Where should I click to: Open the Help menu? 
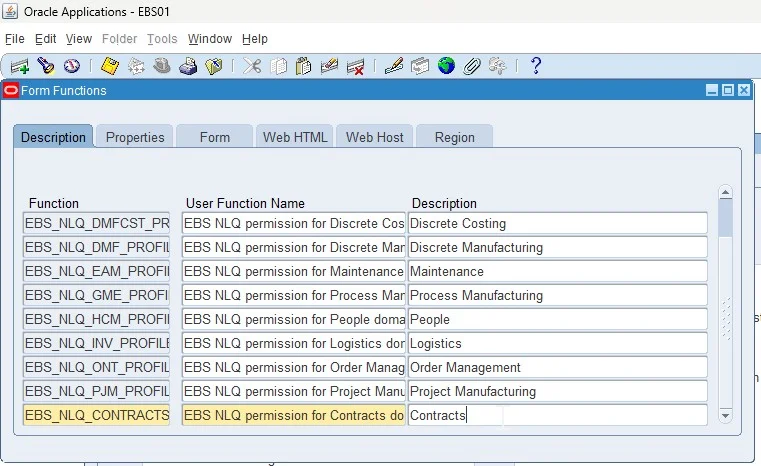255,39
